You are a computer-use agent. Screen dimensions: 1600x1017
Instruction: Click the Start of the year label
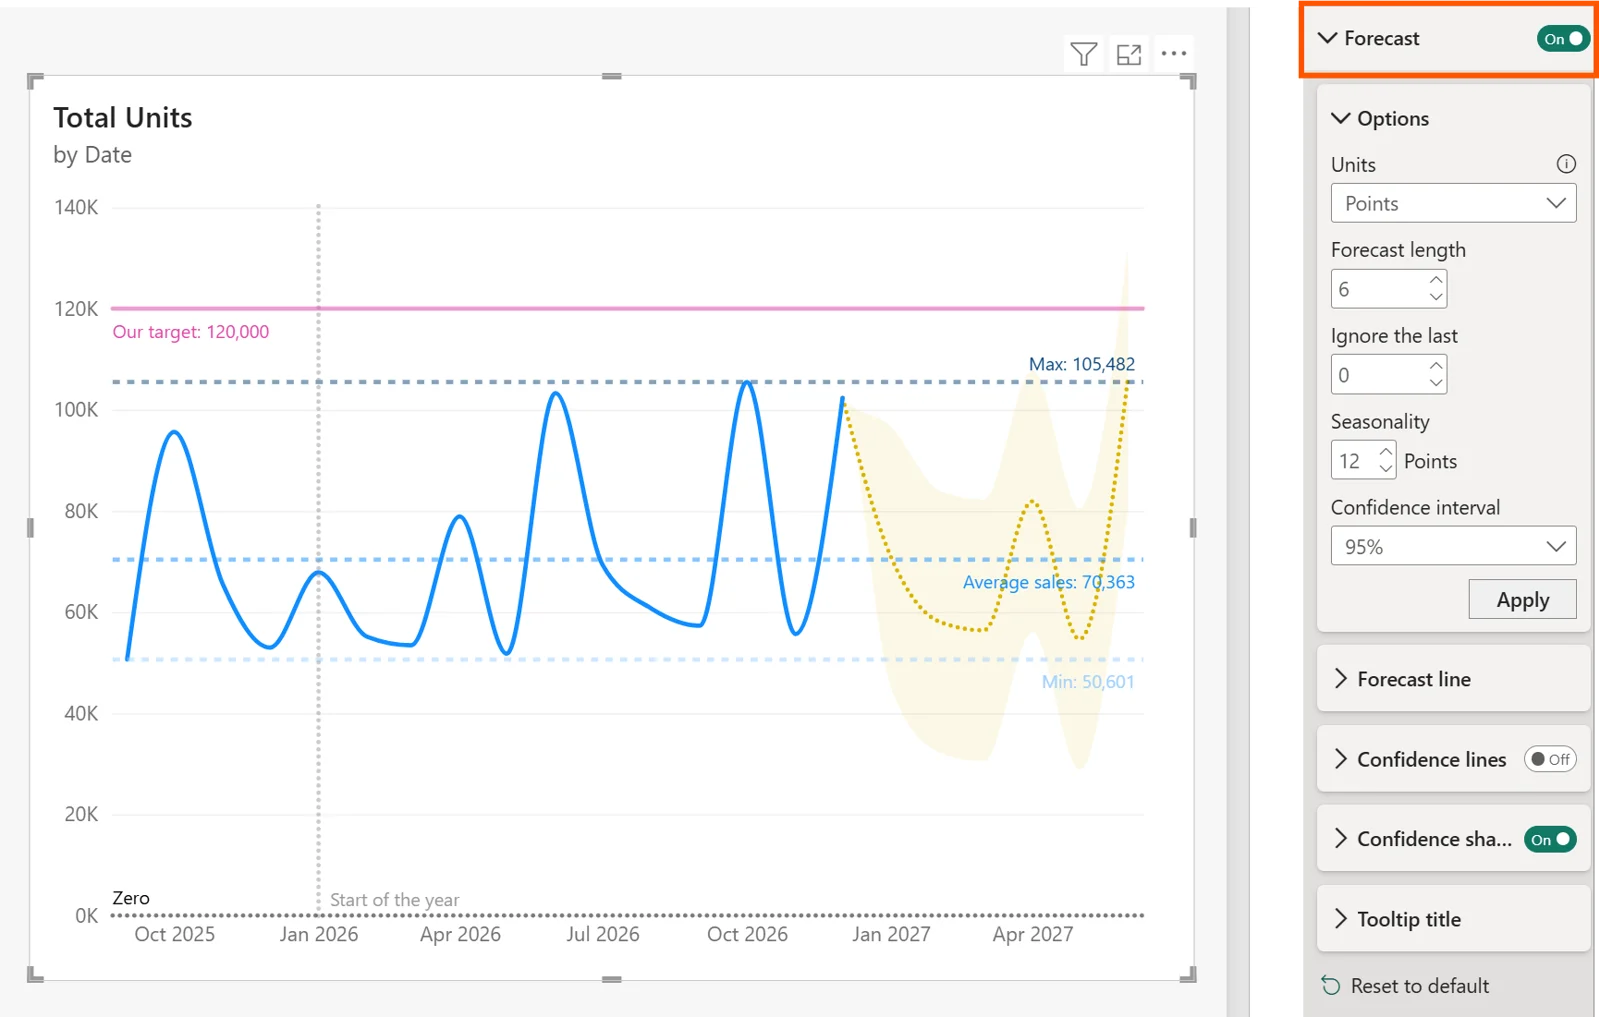pyautogui.click(x=394, y=900)
